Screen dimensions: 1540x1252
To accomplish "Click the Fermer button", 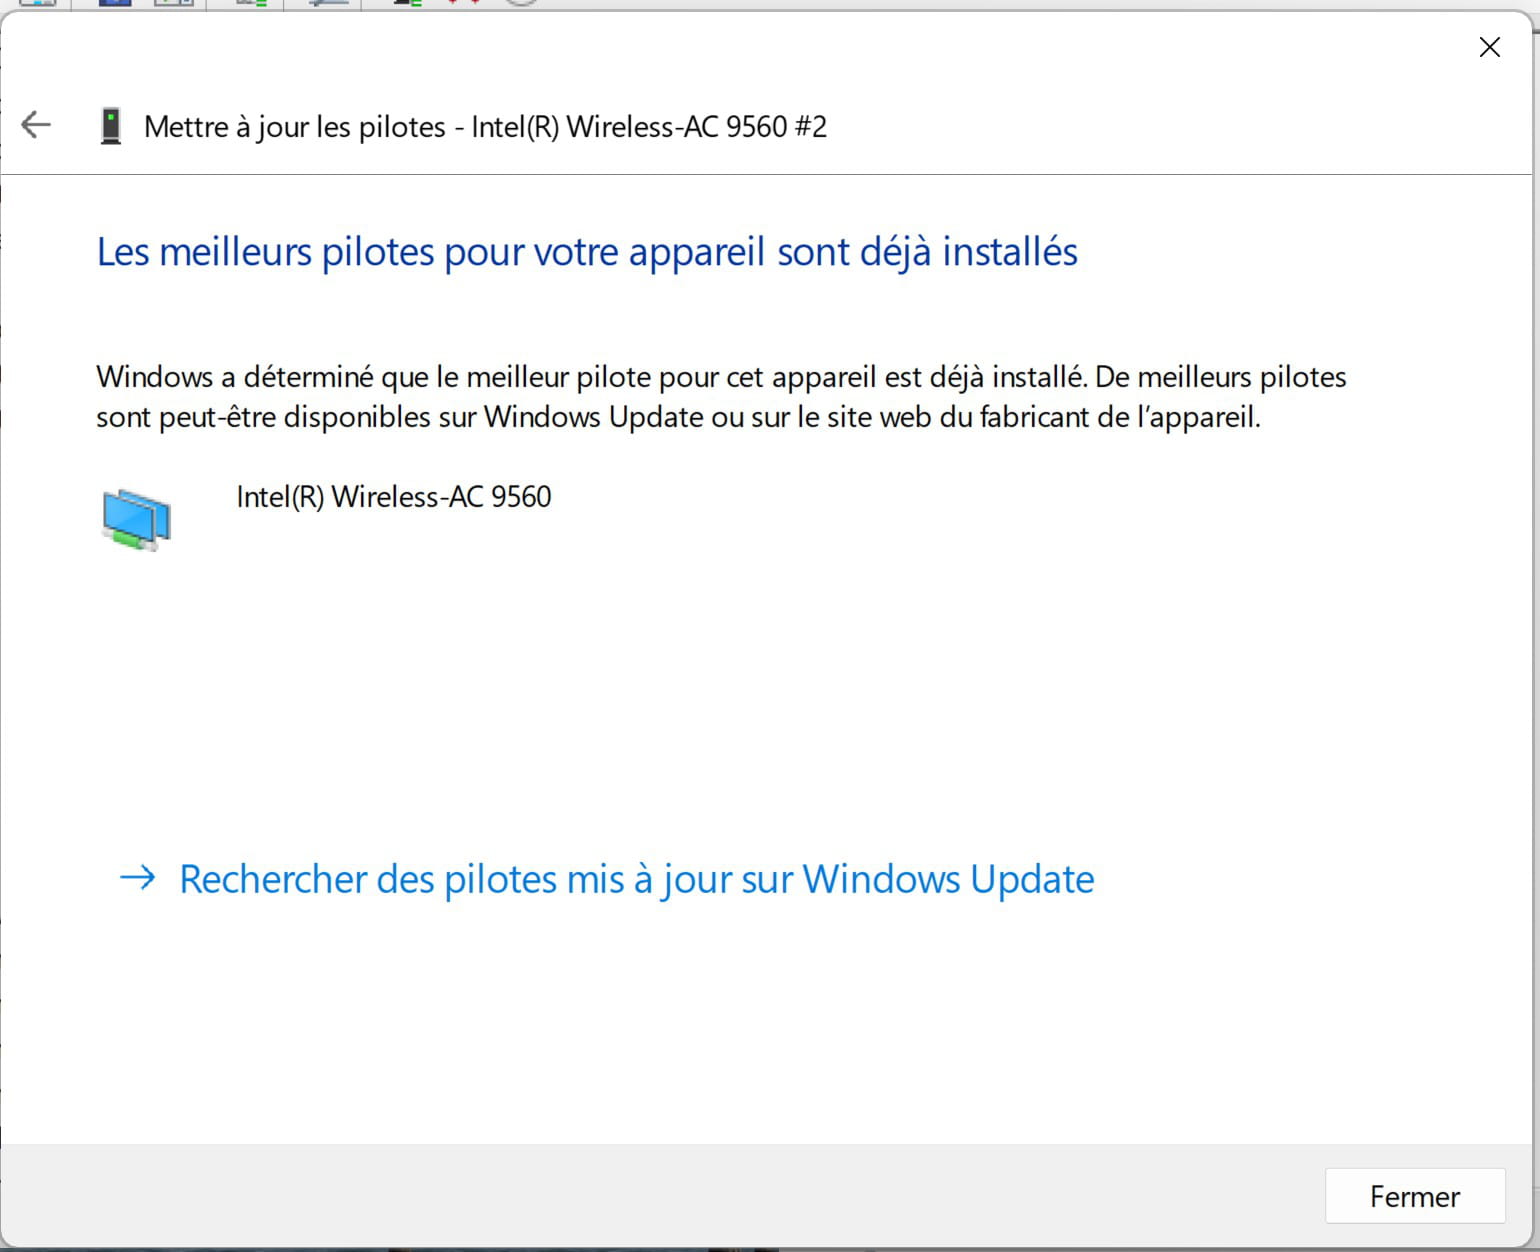I will point(1415,1196).
